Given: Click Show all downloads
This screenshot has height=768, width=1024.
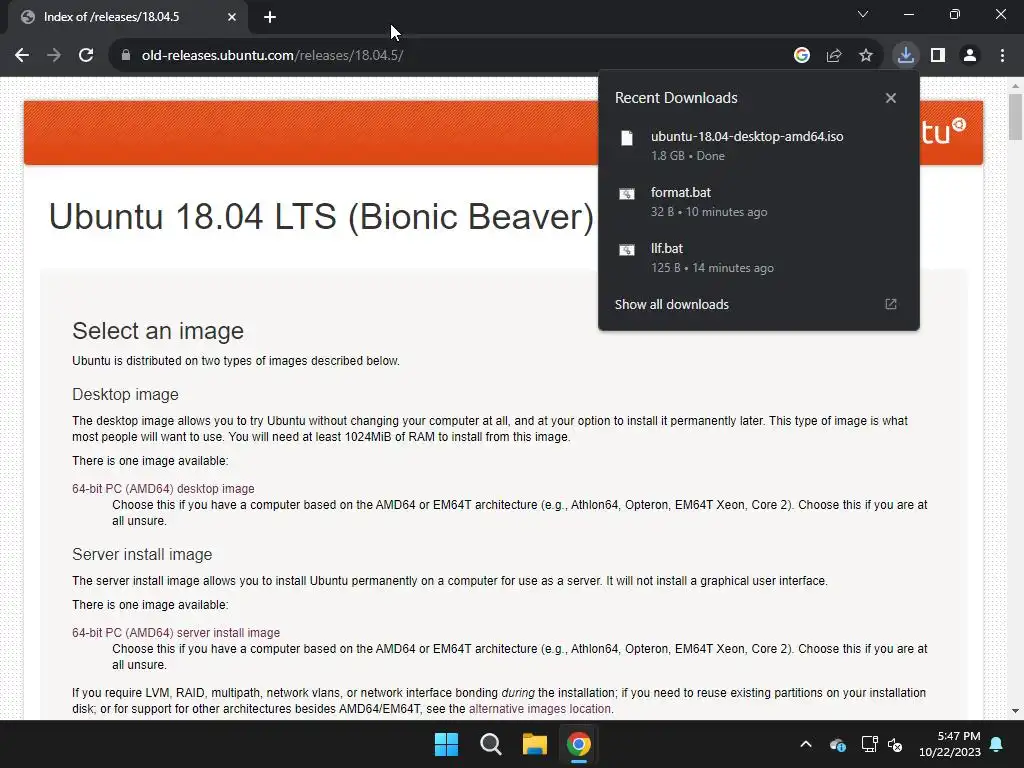Looking at the screenshot, I should click(x=671, y=304).
